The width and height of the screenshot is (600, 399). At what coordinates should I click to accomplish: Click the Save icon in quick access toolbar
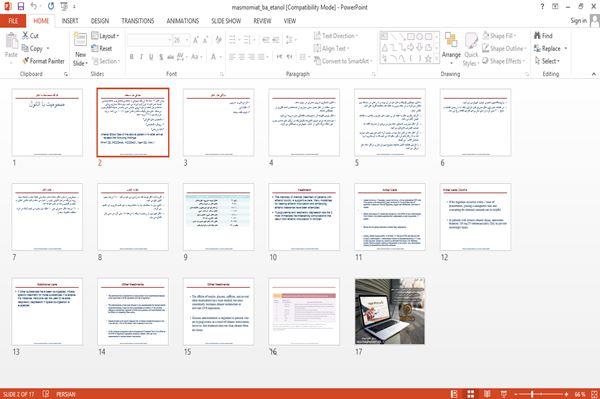[21, 7]
